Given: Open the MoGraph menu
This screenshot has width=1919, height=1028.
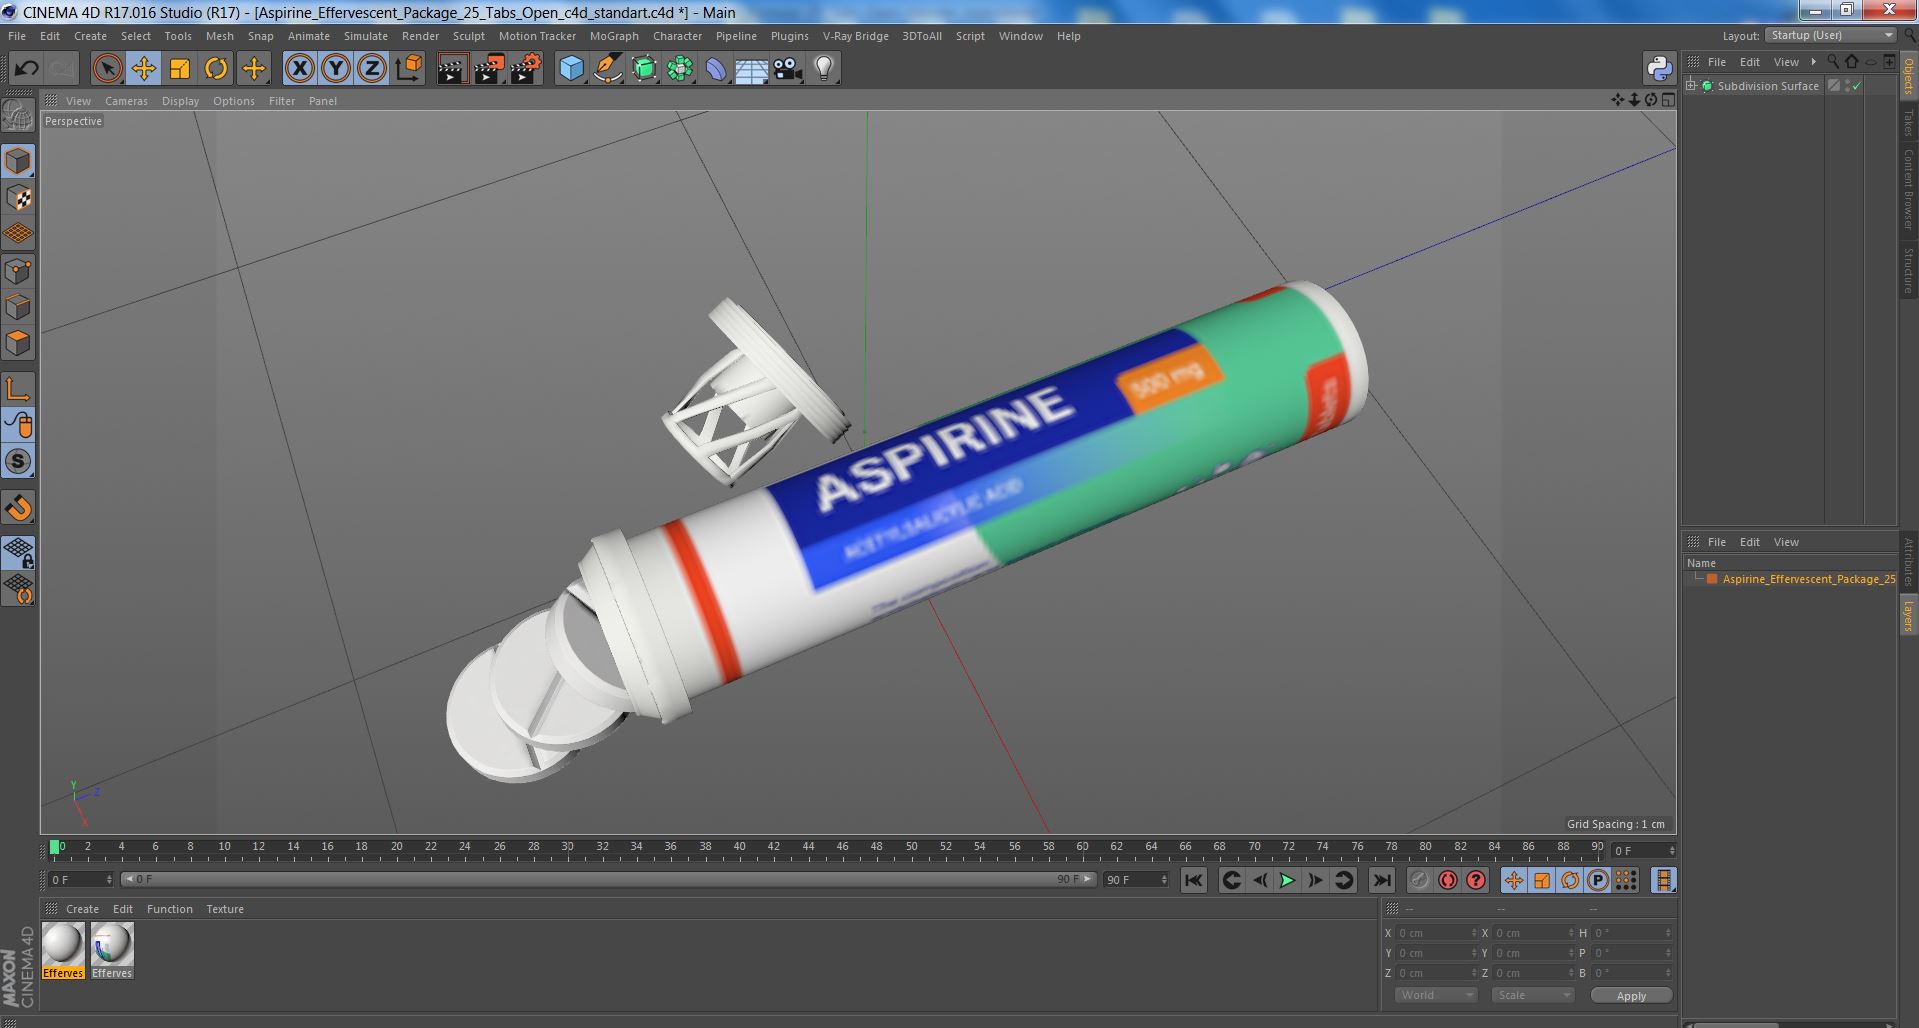Looking at the screenshot, I should point(614,36).
